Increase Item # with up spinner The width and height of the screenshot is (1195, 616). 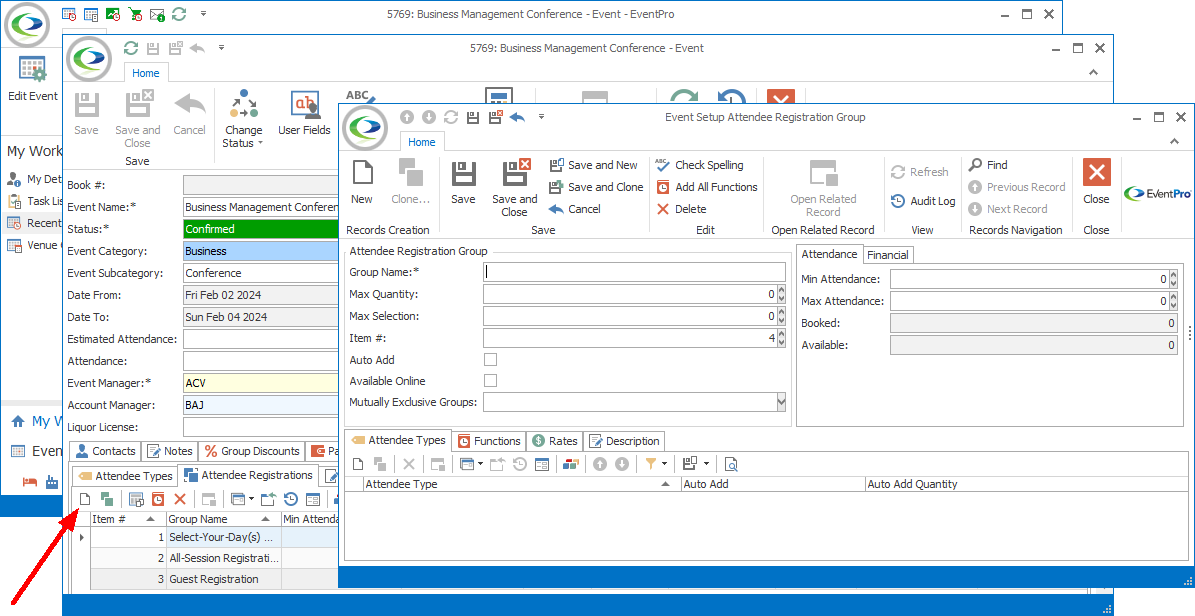781,334
